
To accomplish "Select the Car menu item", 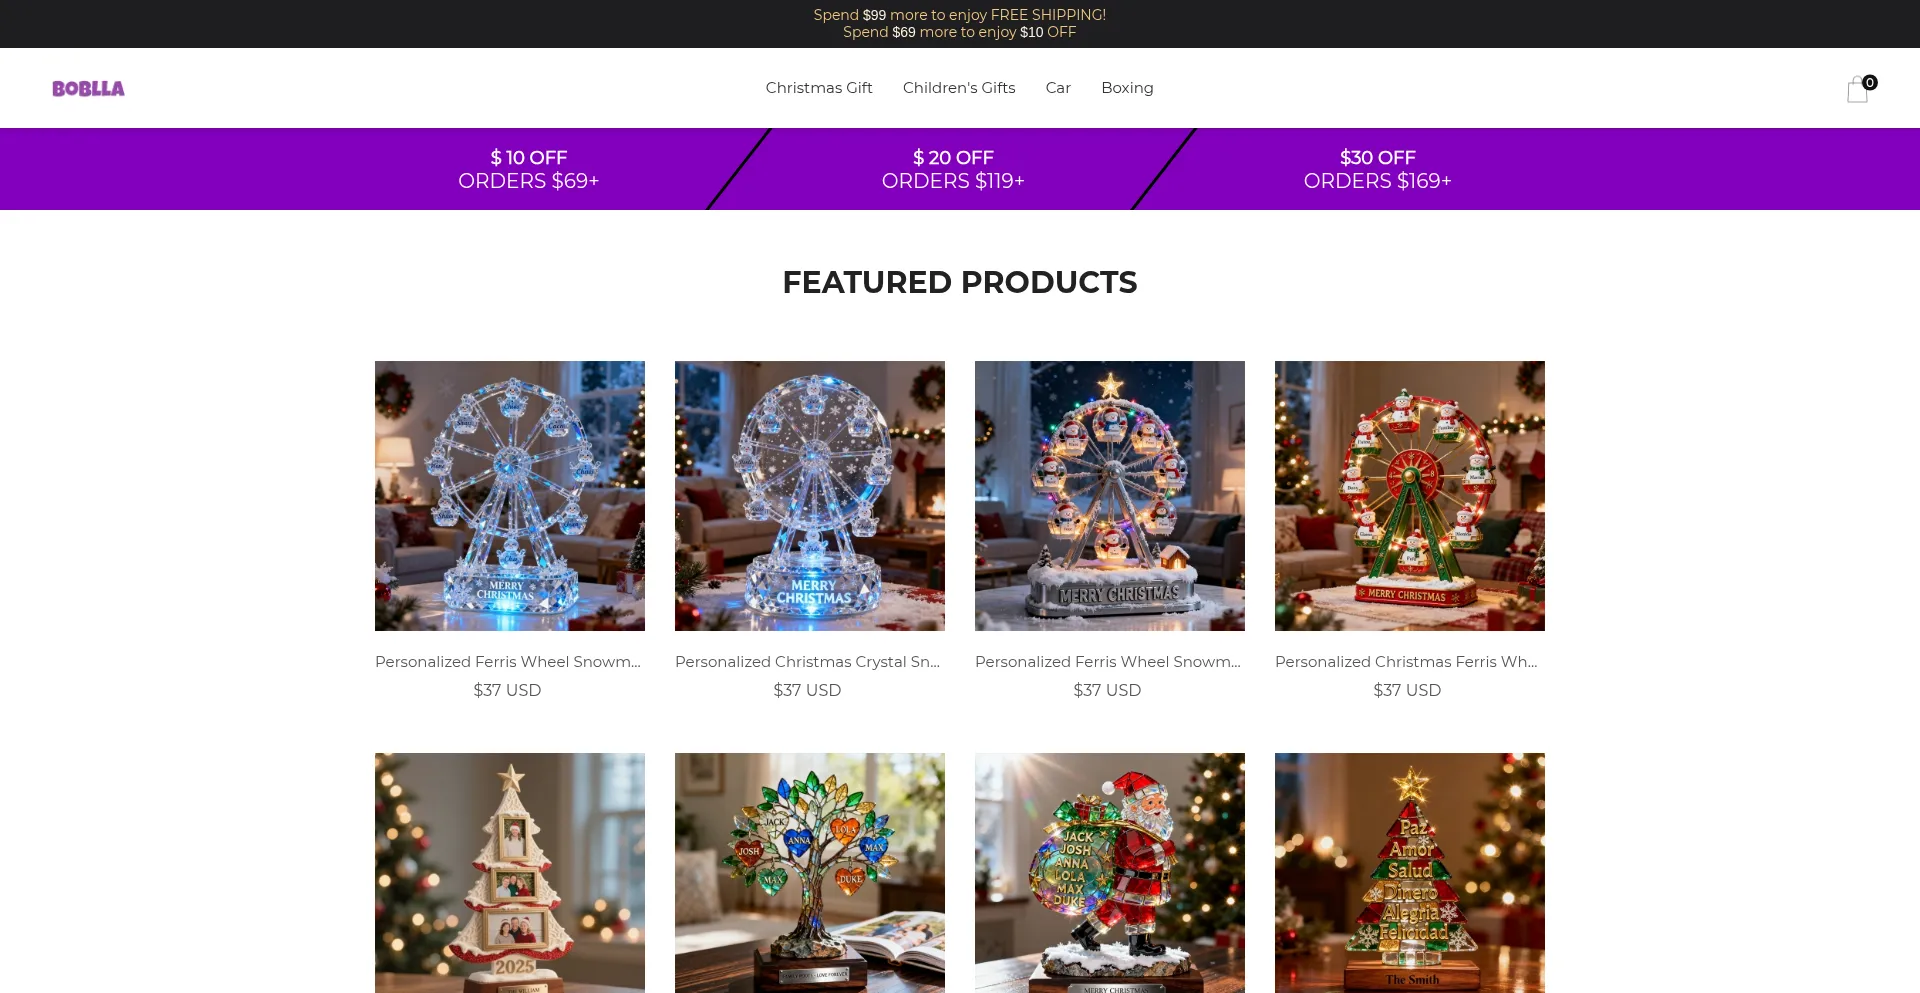I will coord(1058,88).
